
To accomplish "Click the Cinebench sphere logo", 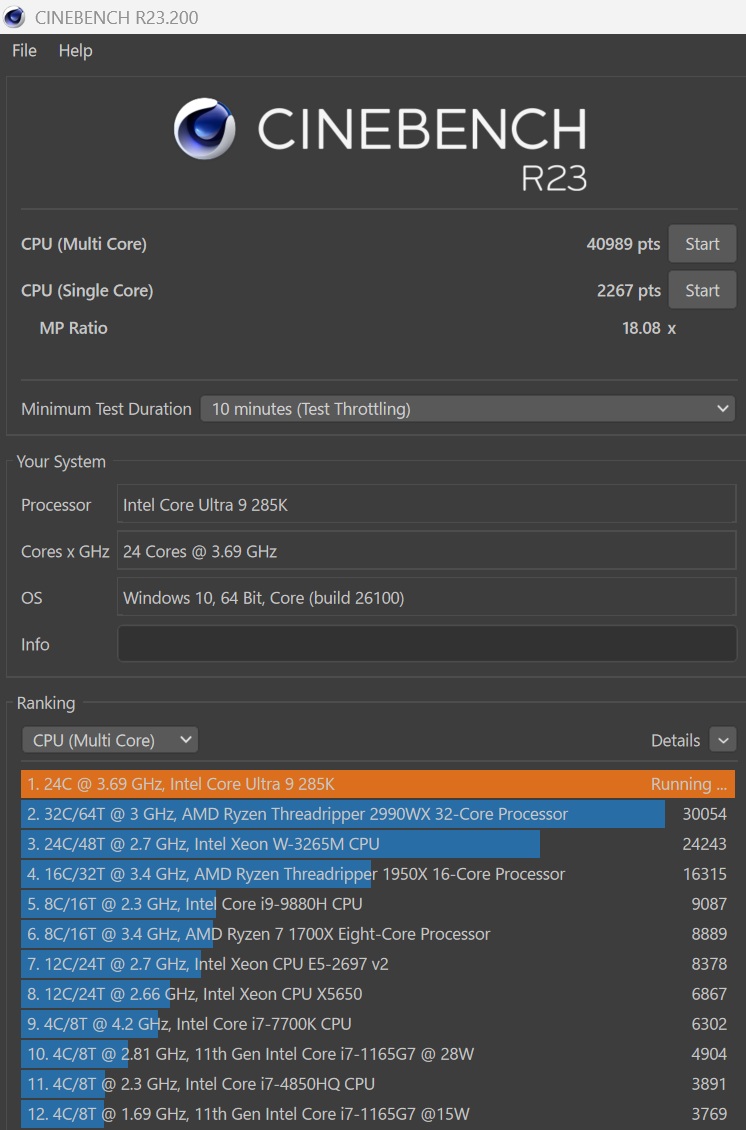I will [x=205, y=128].
